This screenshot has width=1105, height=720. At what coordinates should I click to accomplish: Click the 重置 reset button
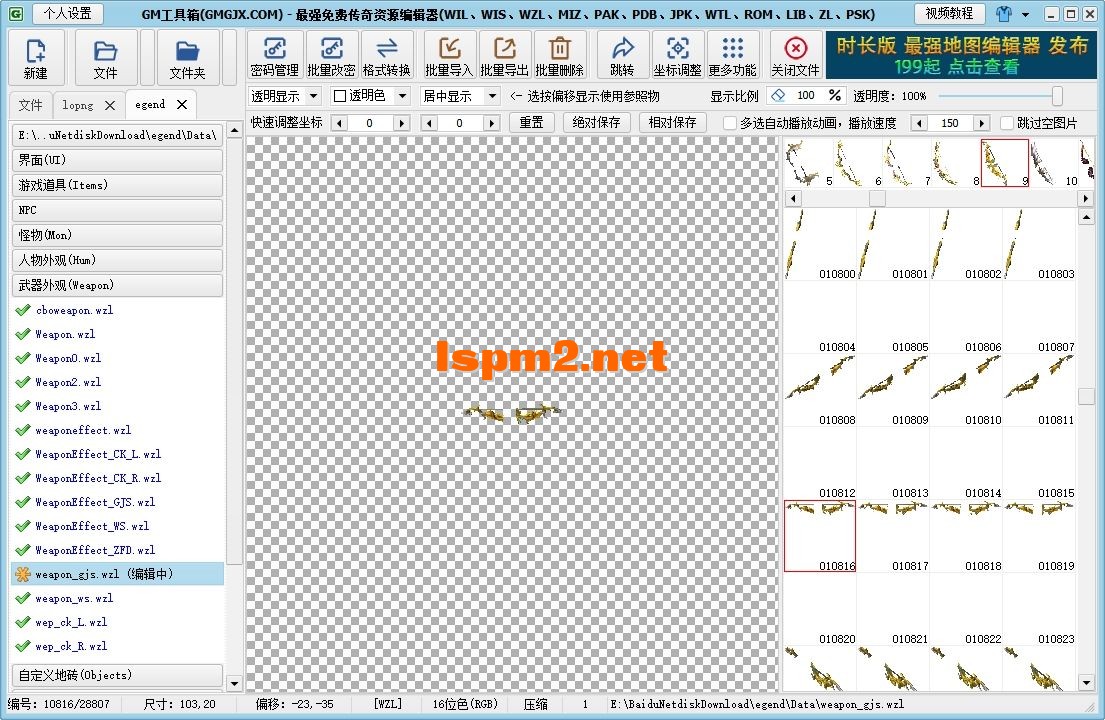531,123
